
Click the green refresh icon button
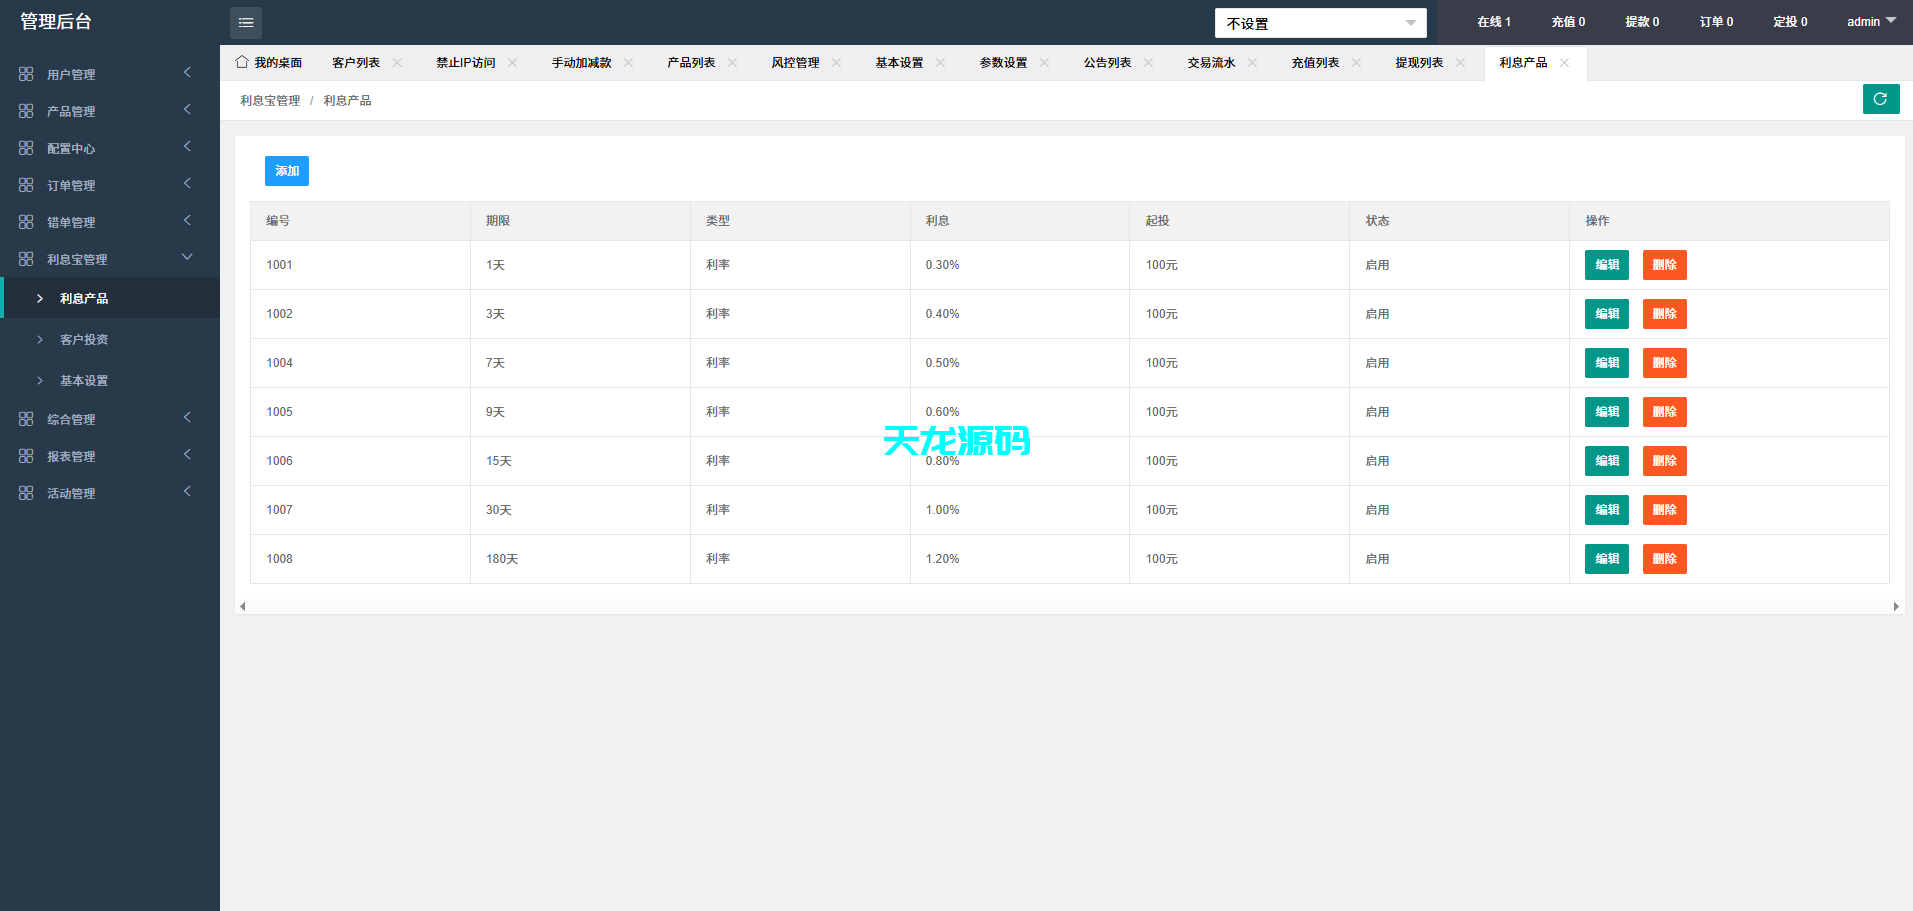coord(1880,99)
